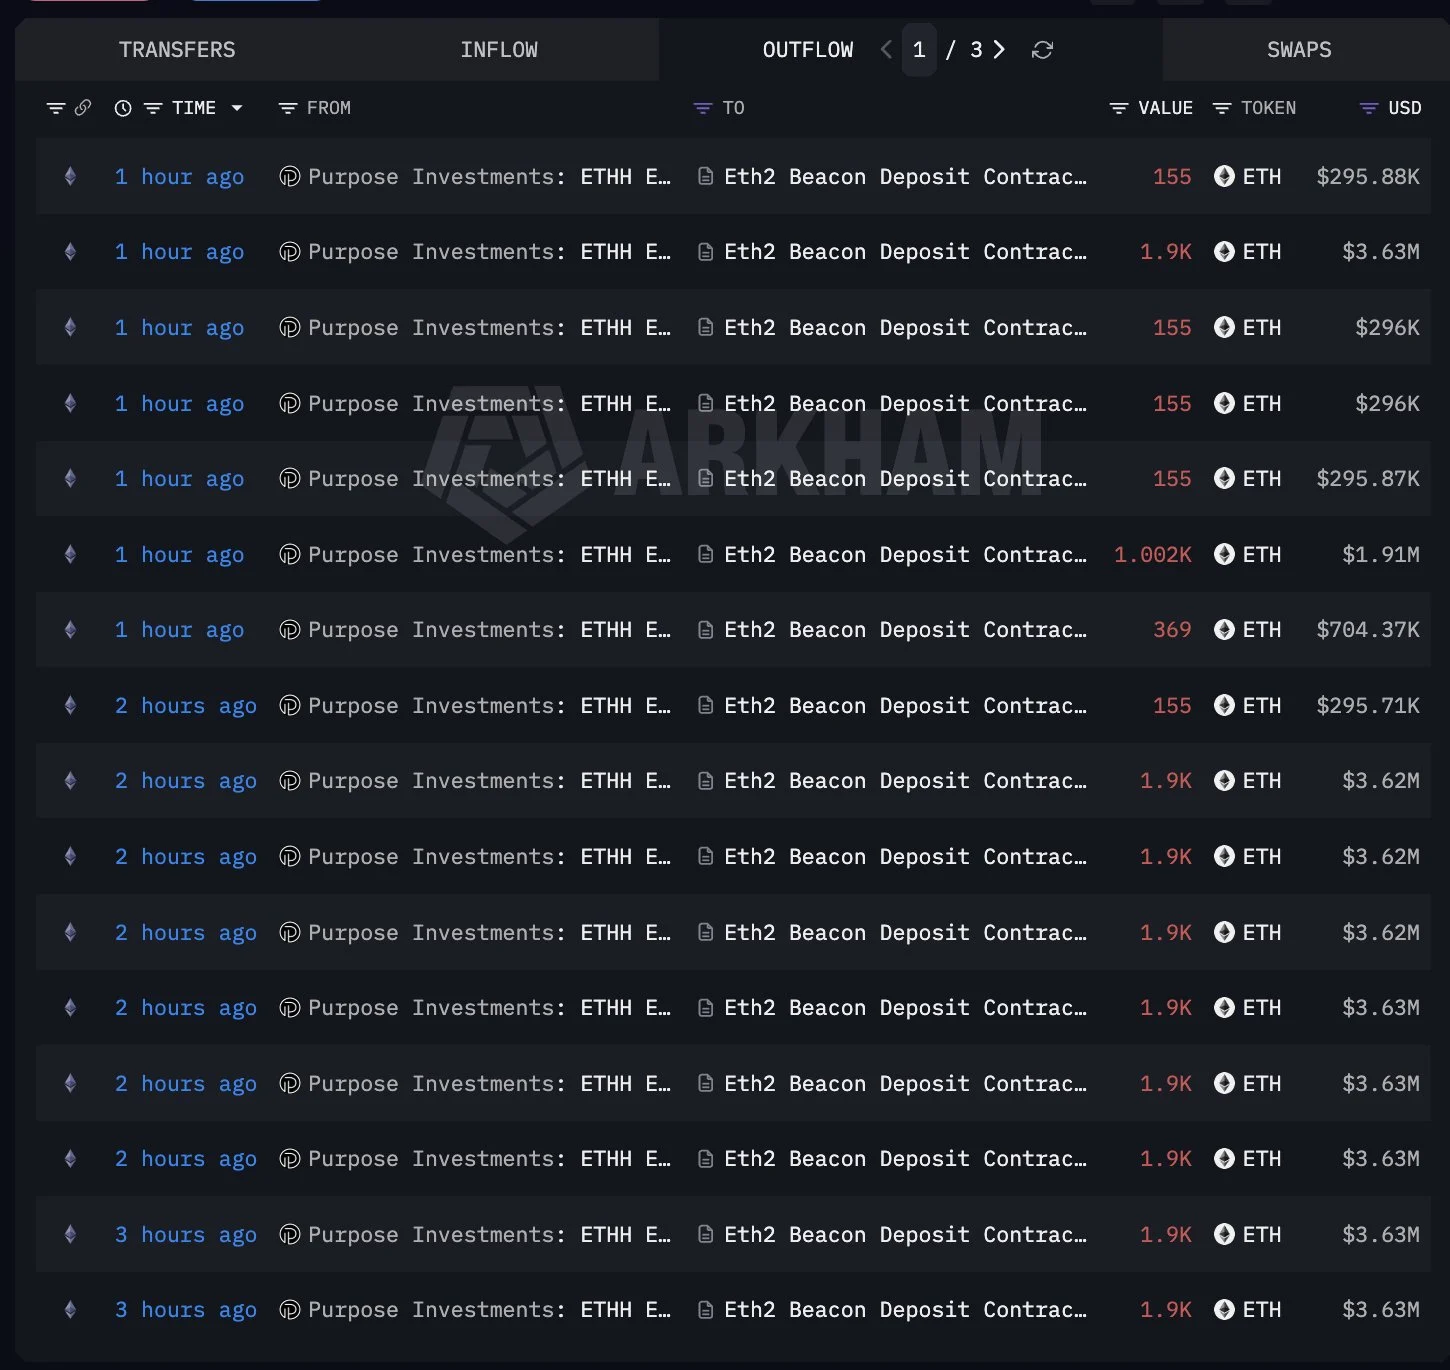Go to the next outflow page
Screen dimensions: 1450x1370
coord(999,50)
